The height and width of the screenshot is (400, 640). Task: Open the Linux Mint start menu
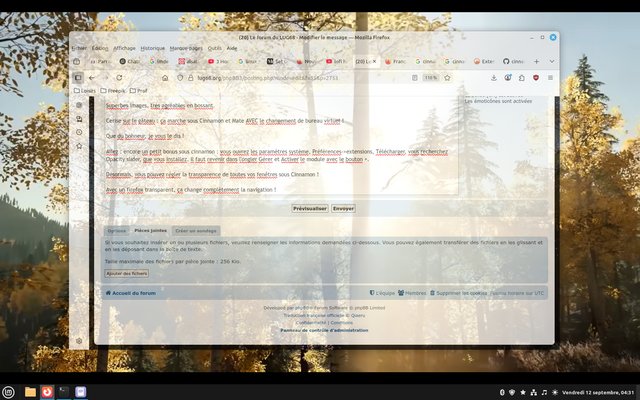pyautogui.click(x=9, y=391)
